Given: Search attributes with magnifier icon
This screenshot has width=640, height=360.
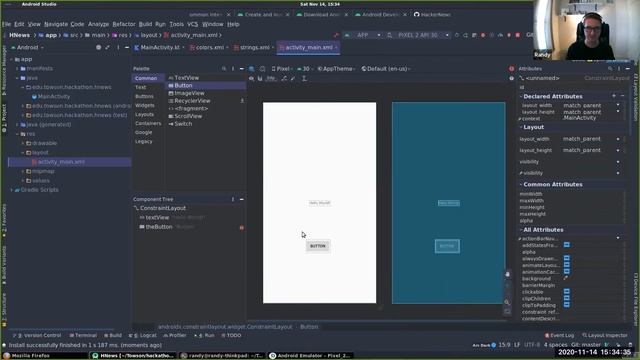Looking at the screenshot, I should pos(610,69).
